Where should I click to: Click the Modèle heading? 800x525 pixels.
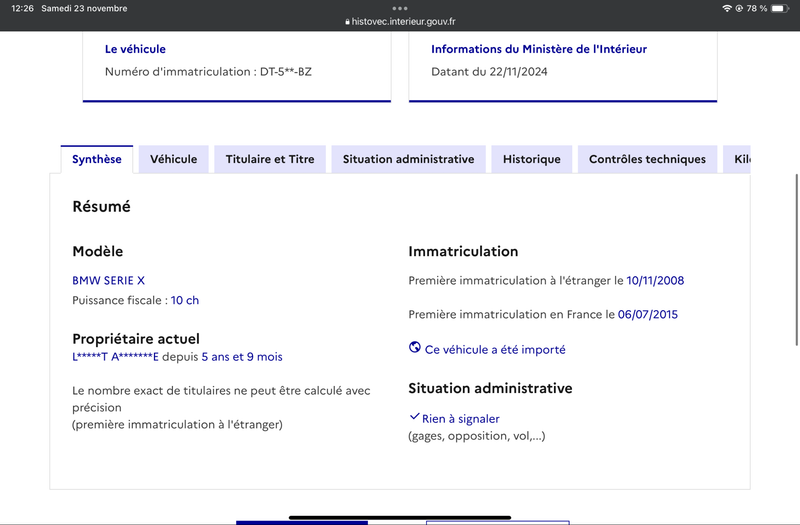click(97, 251)
